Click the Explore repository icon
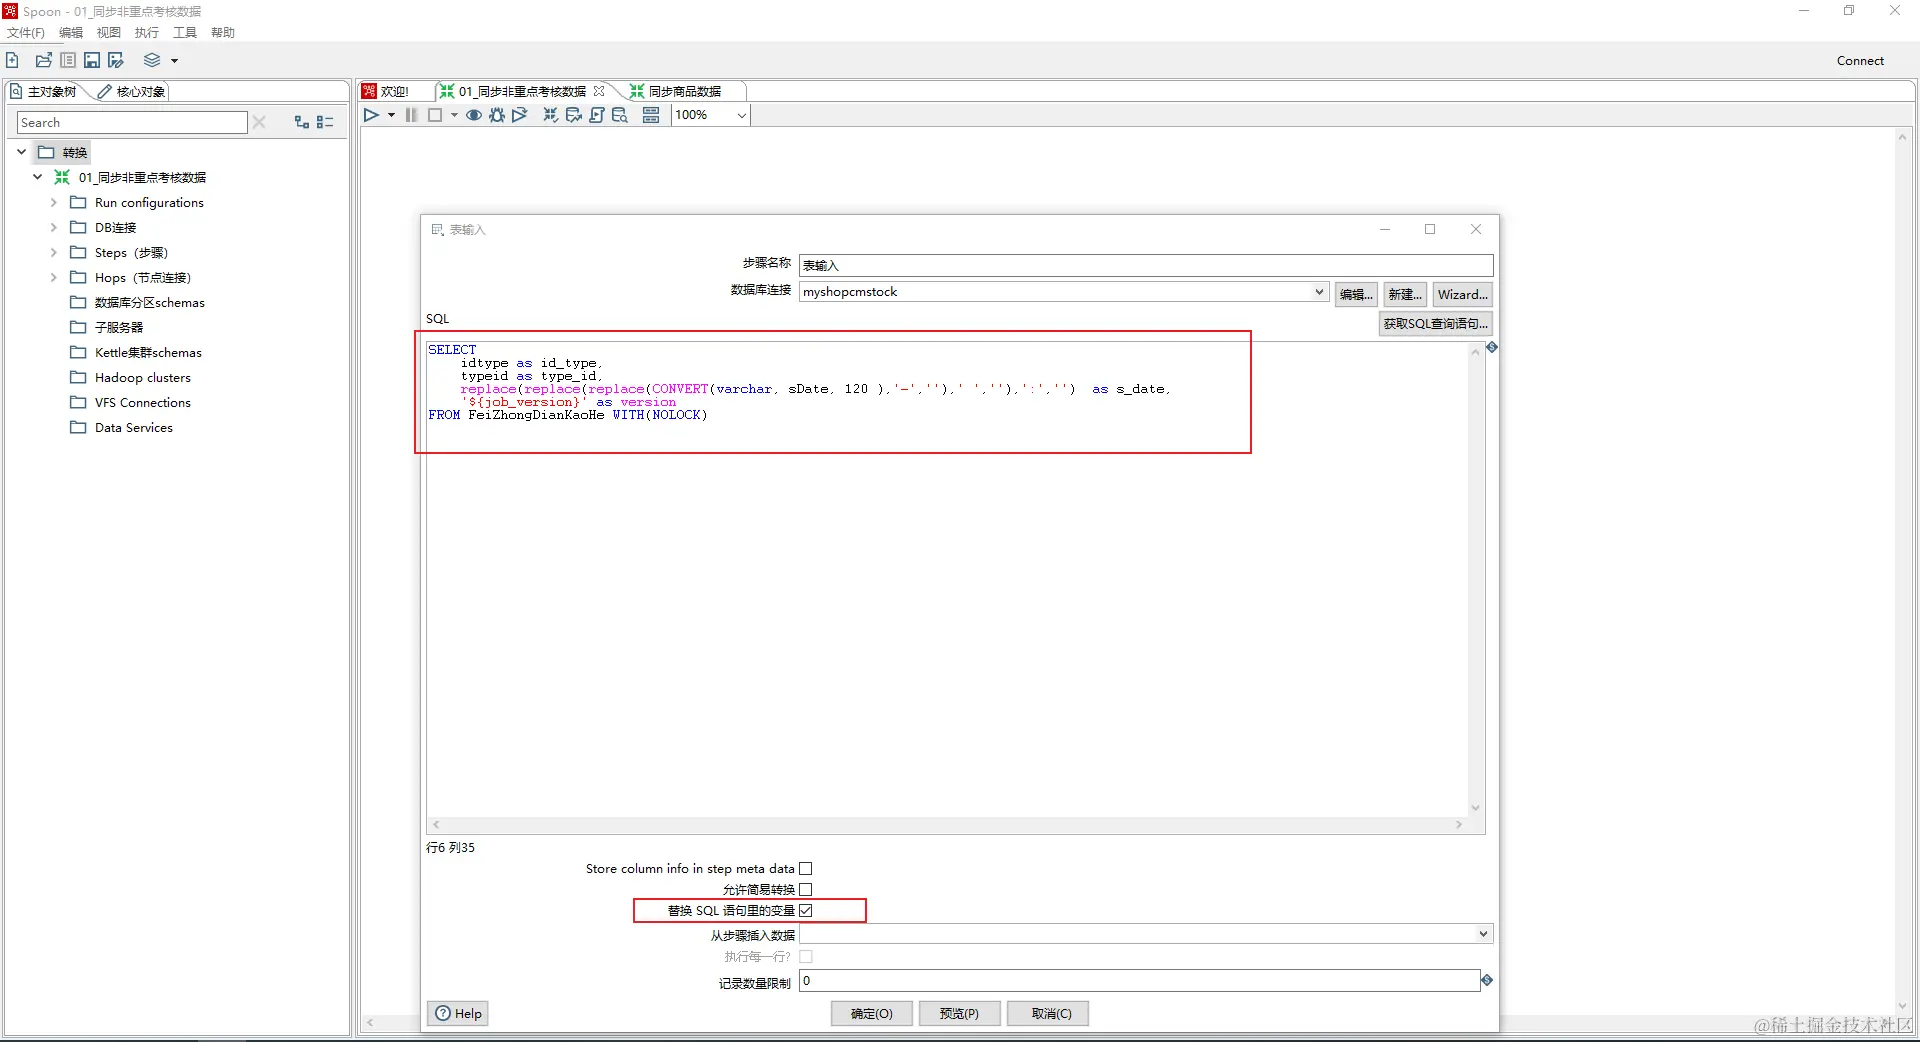This screenshot has width=1920, height=1042. [x=68, y=60]
